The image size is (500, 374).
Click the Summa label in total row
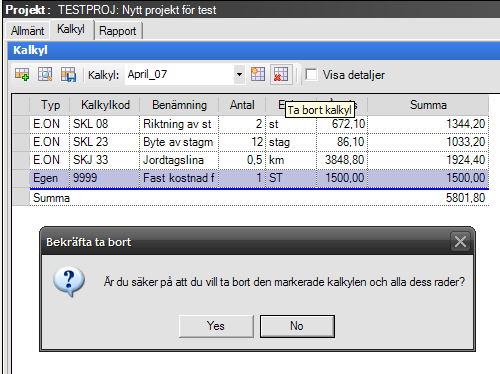(x=51, y=198)
